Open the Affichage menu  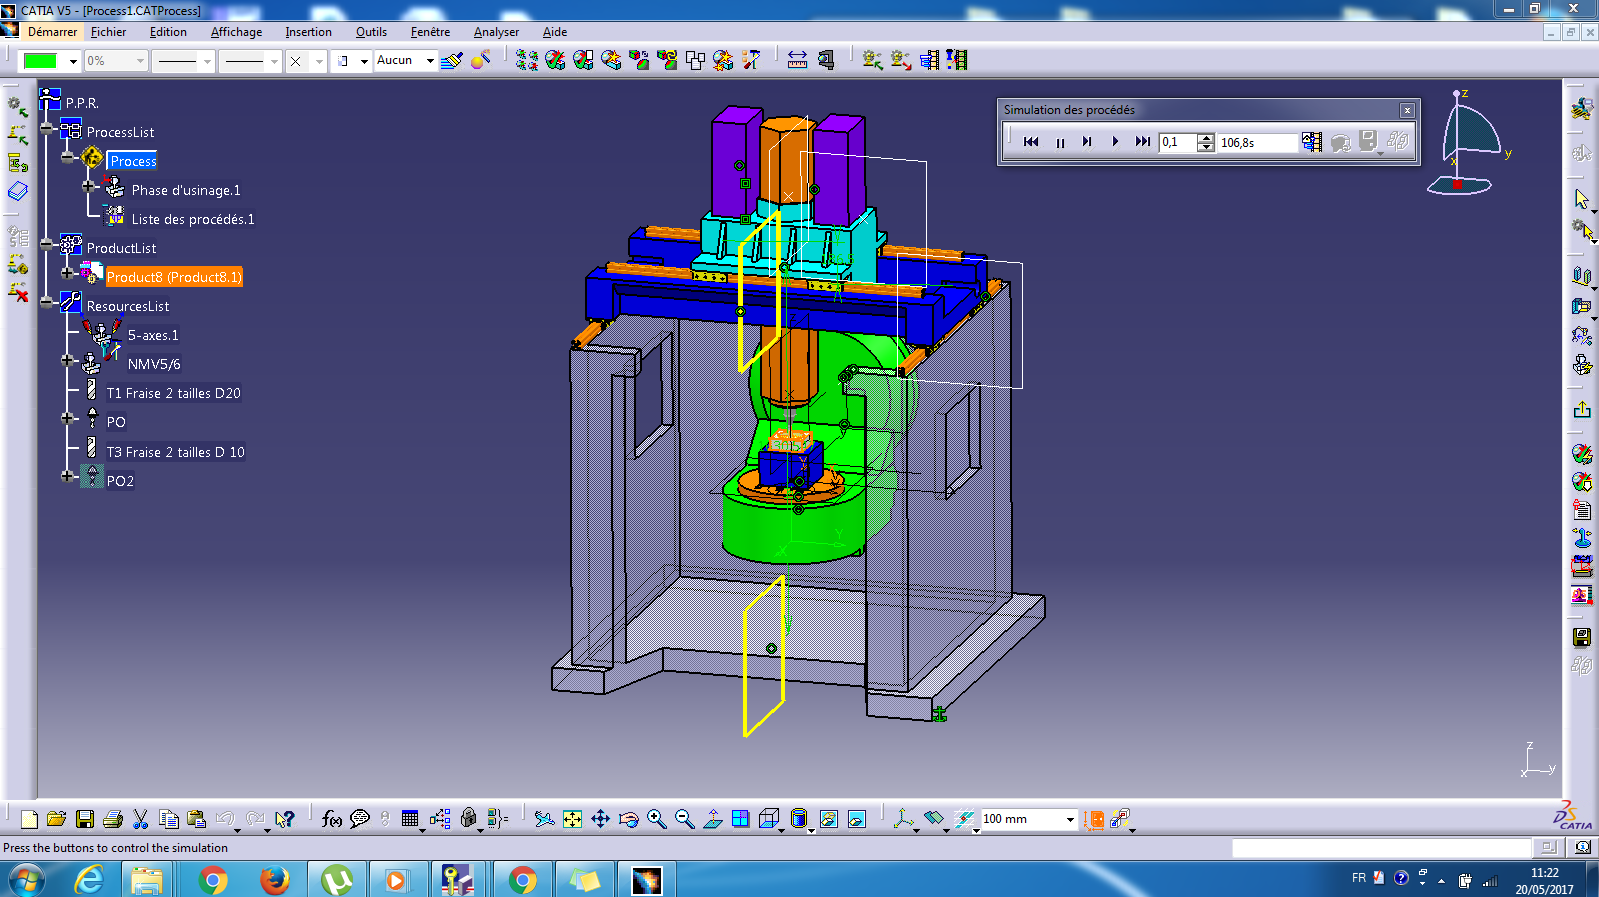click(x=236, y=32)
